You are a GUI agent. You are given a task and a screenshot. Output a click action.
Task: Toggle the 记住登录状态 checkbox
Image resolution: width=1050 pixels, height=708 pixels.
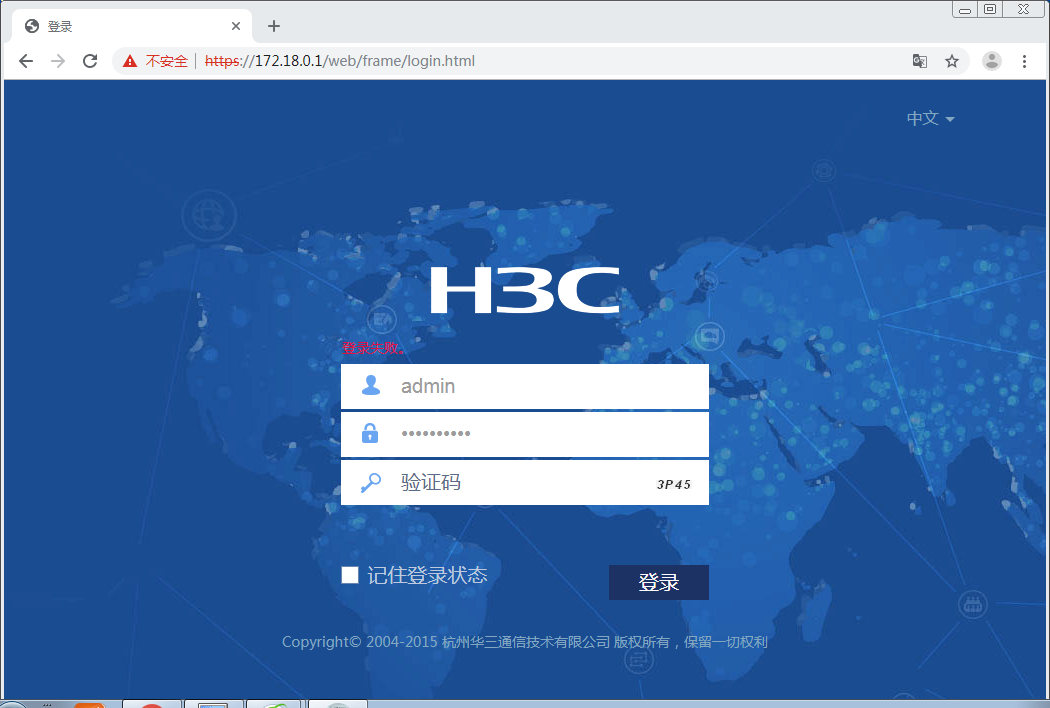(350, 575)
